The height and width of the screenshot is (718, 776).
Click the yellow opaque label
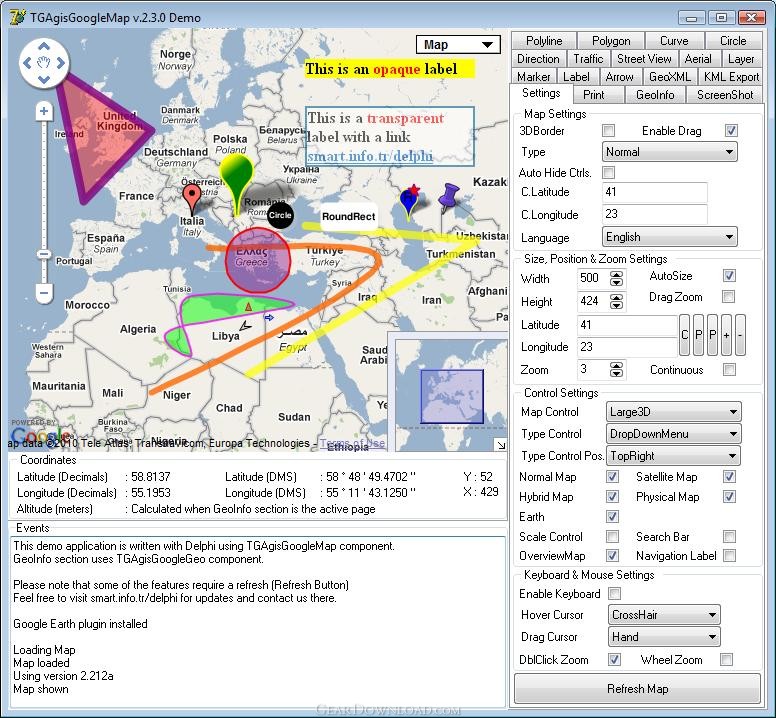click(389, 69)
